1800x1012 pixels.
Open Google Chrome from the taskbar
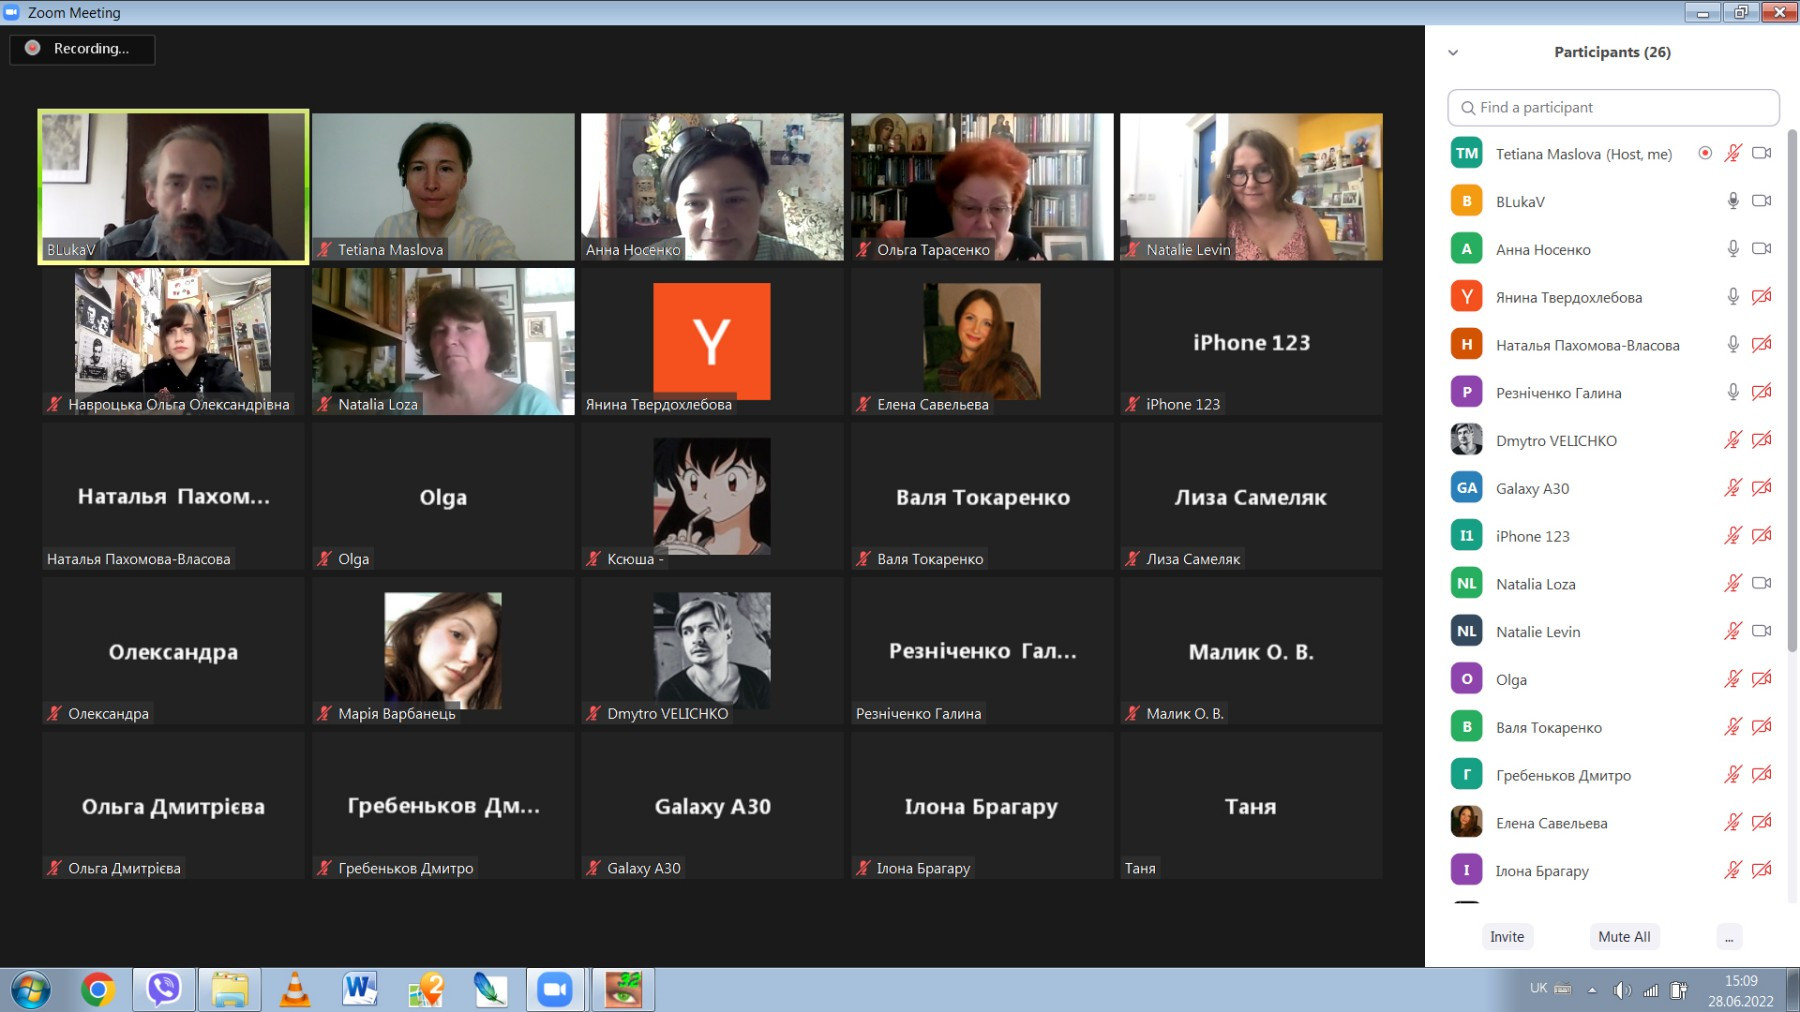[97, 990]
